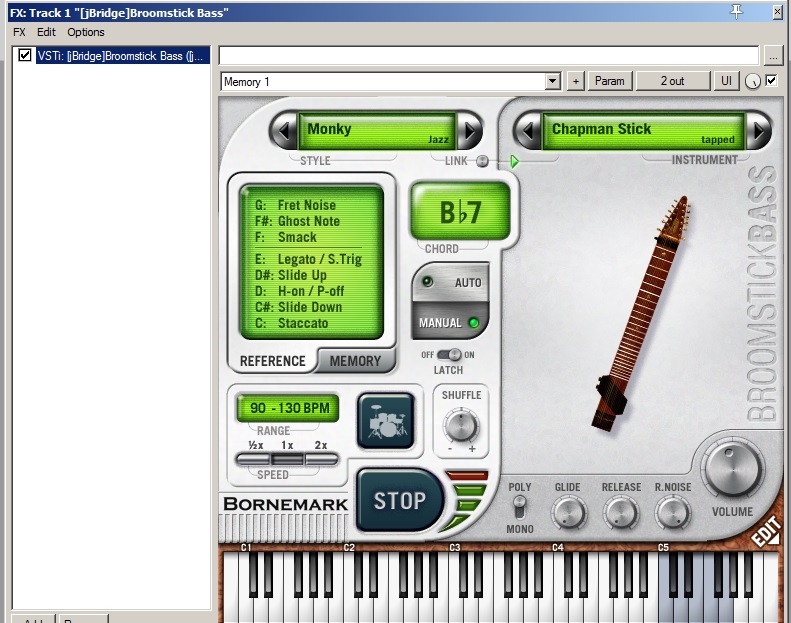Open the 90-130 BPM range selector
The height and width of the screenshot is (623, 791).
(x=288, y=408)
